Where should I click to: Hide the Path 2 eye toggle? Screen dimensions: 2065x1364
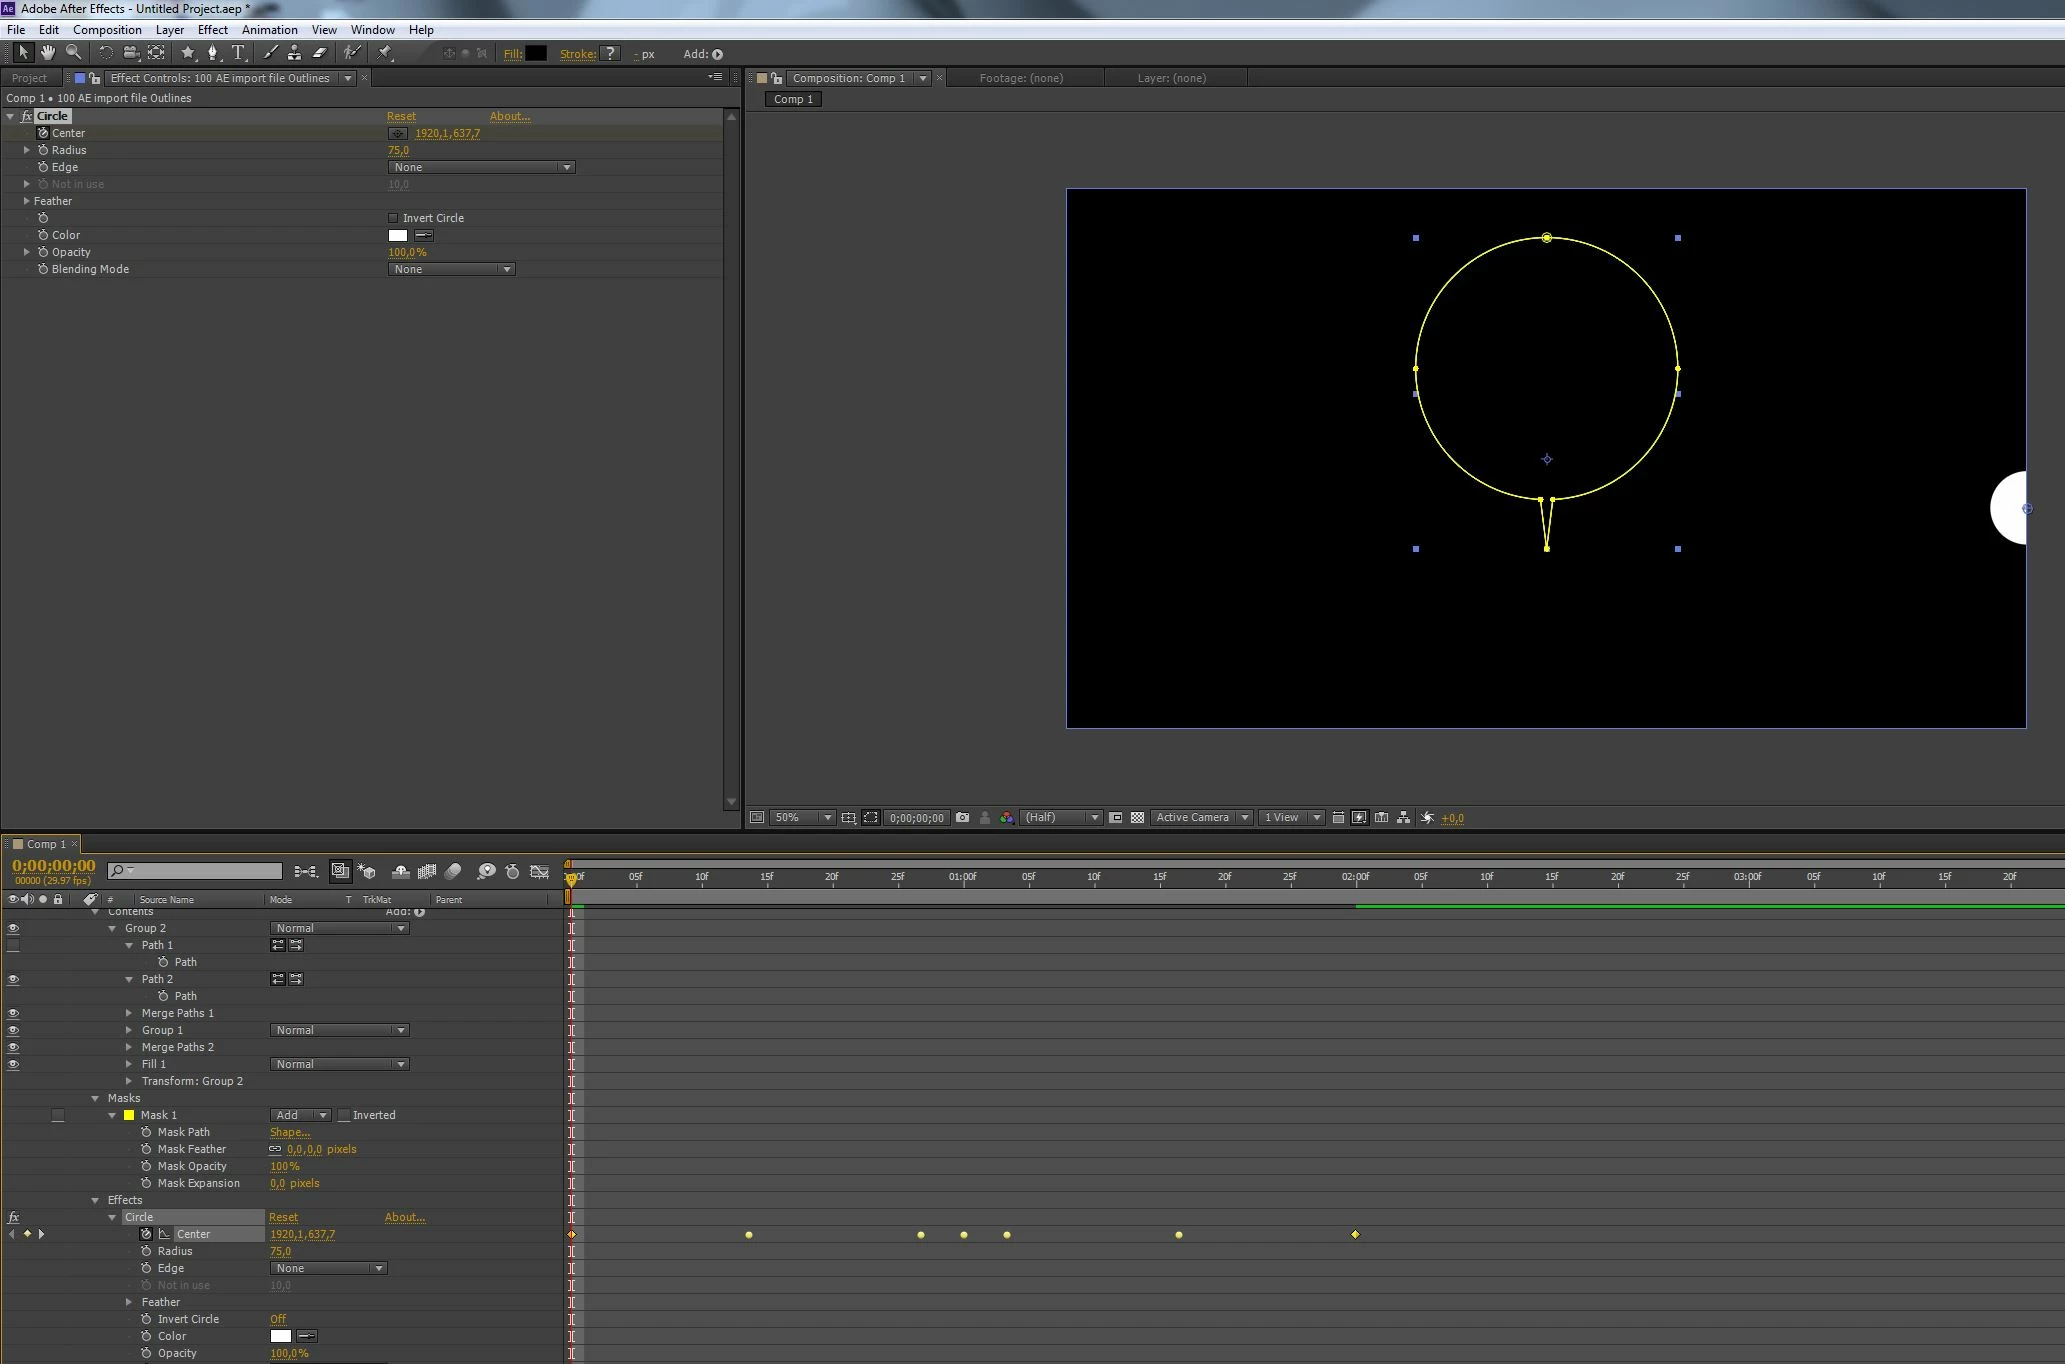13,979
